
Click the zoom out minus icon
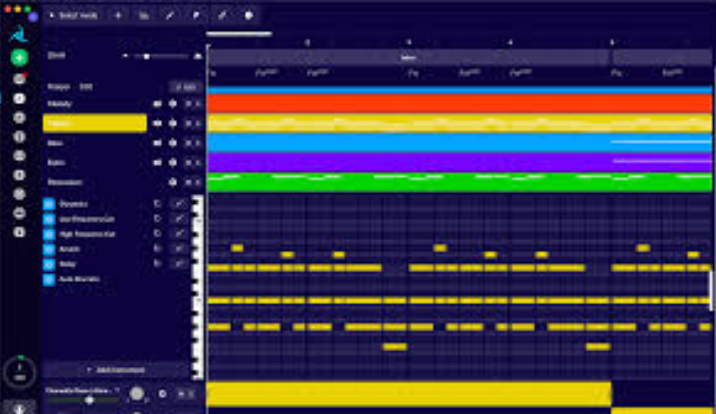[125, 56]
